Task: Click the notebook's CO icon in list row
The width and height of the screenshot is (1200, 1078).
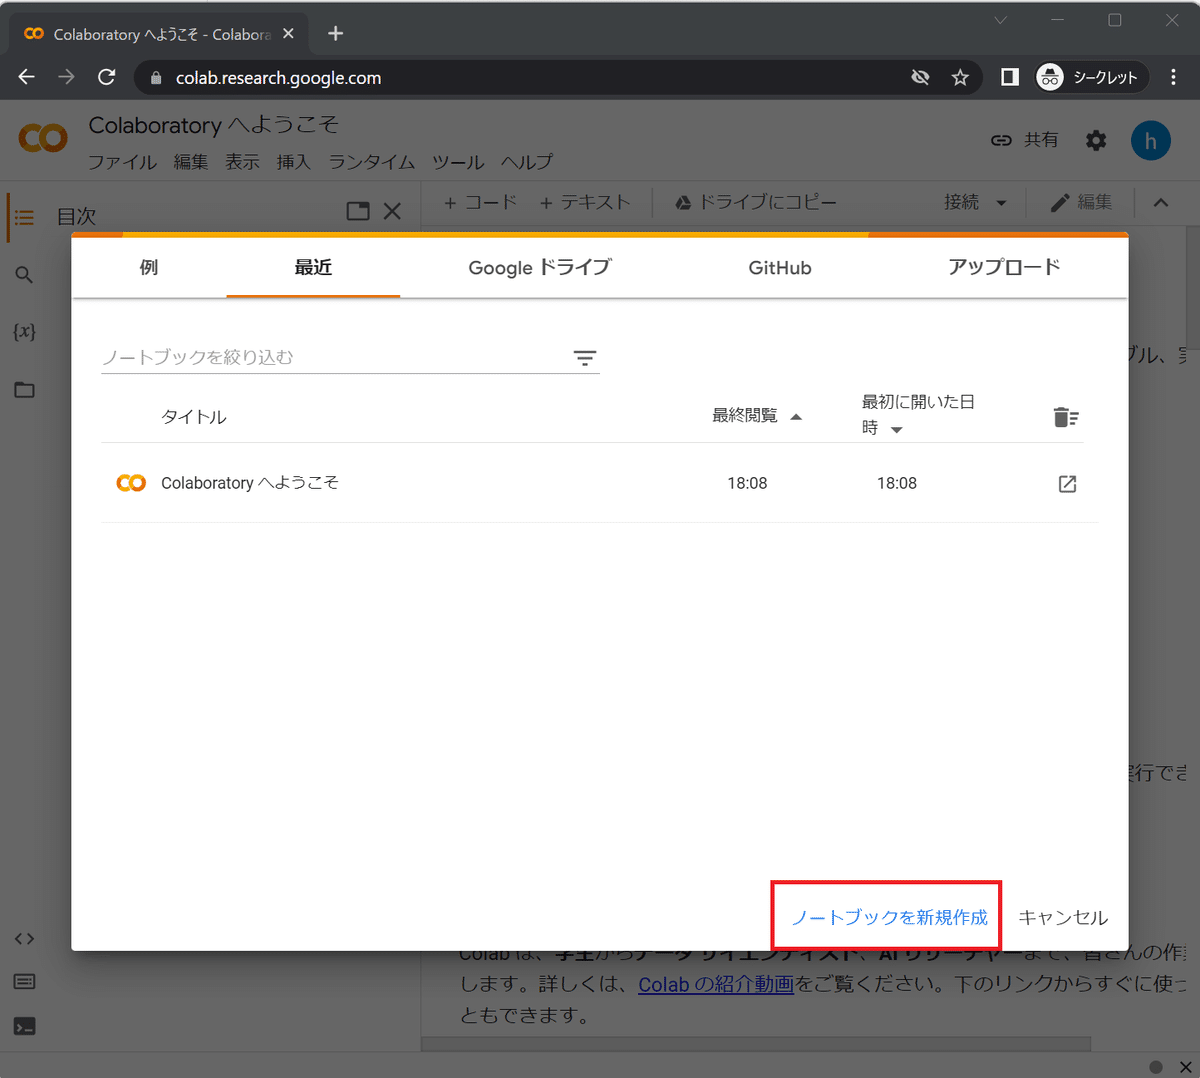Action: pos(131,483)
